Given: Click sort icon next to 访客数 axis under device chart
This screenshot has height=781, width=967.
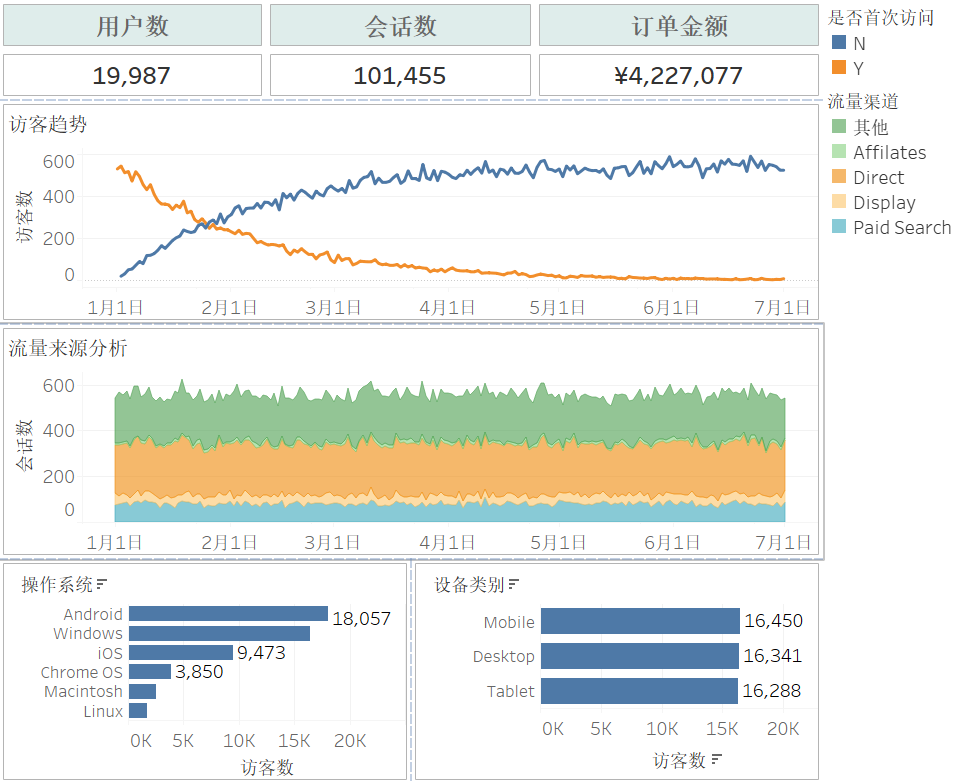Looking at the screenshot, I should pos(716,759).
